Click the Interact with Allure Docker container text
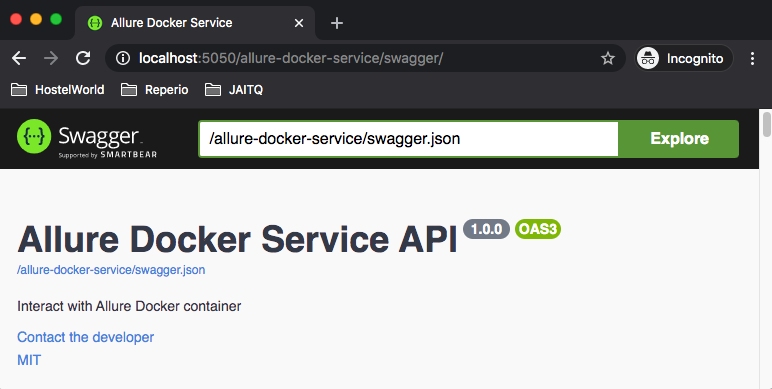Screen dimensions: 772x389 pyautogui.click(x=129, y=306)
